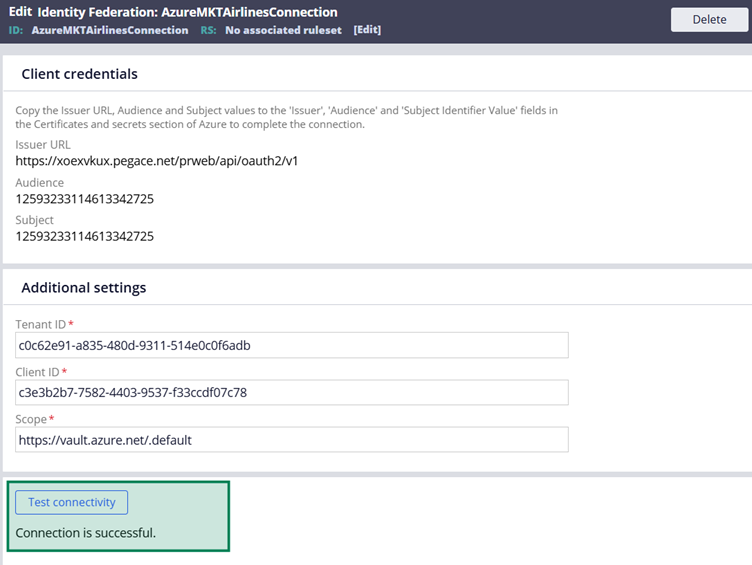
Task: Open the [Edit] ruleset link
Action: point(367,30)
